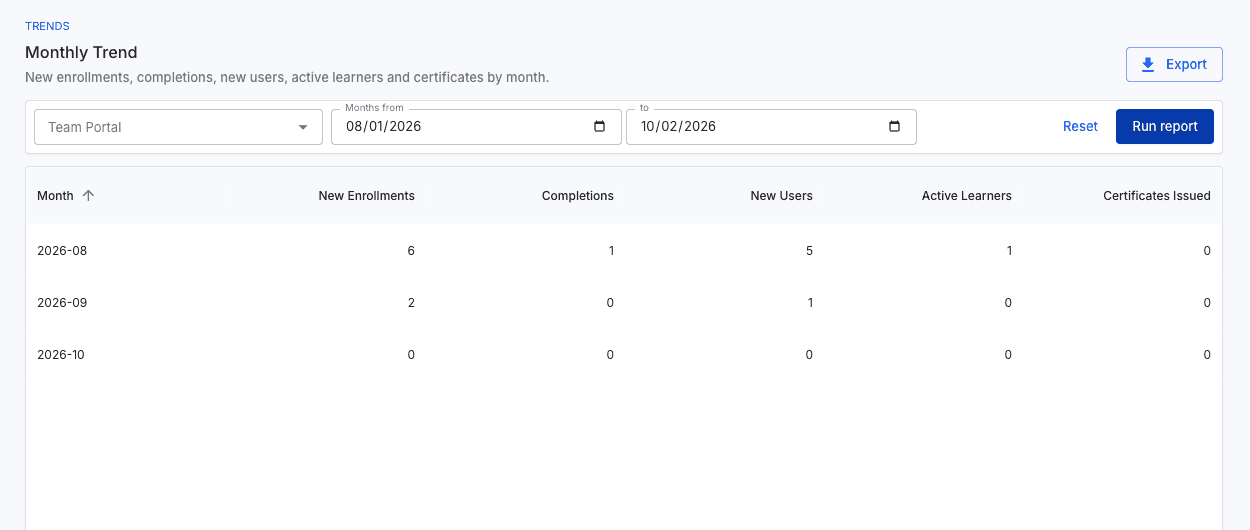Viewport: 1250px width, 530px height.
Task: Open the Team Portal selector field
Action: (178, 127)
